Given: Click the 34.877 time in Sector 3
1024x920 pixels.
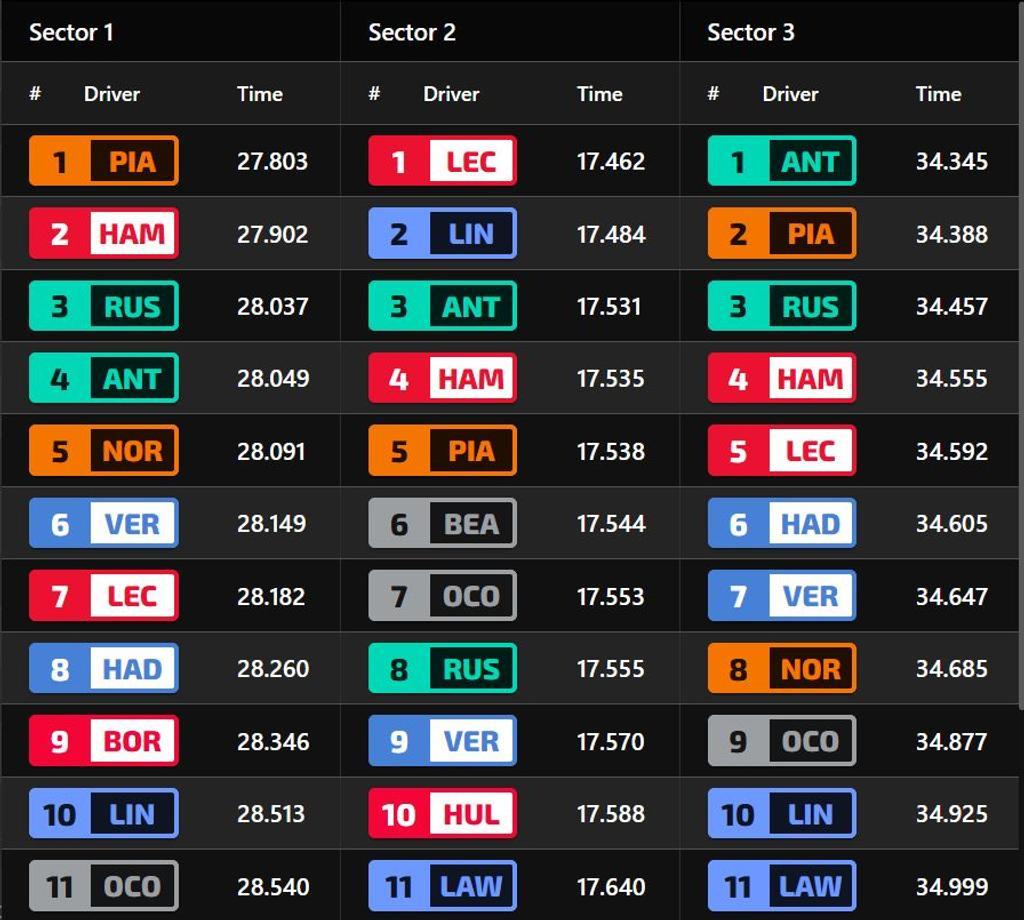Looking at the screenshot, I should point(952,741).
